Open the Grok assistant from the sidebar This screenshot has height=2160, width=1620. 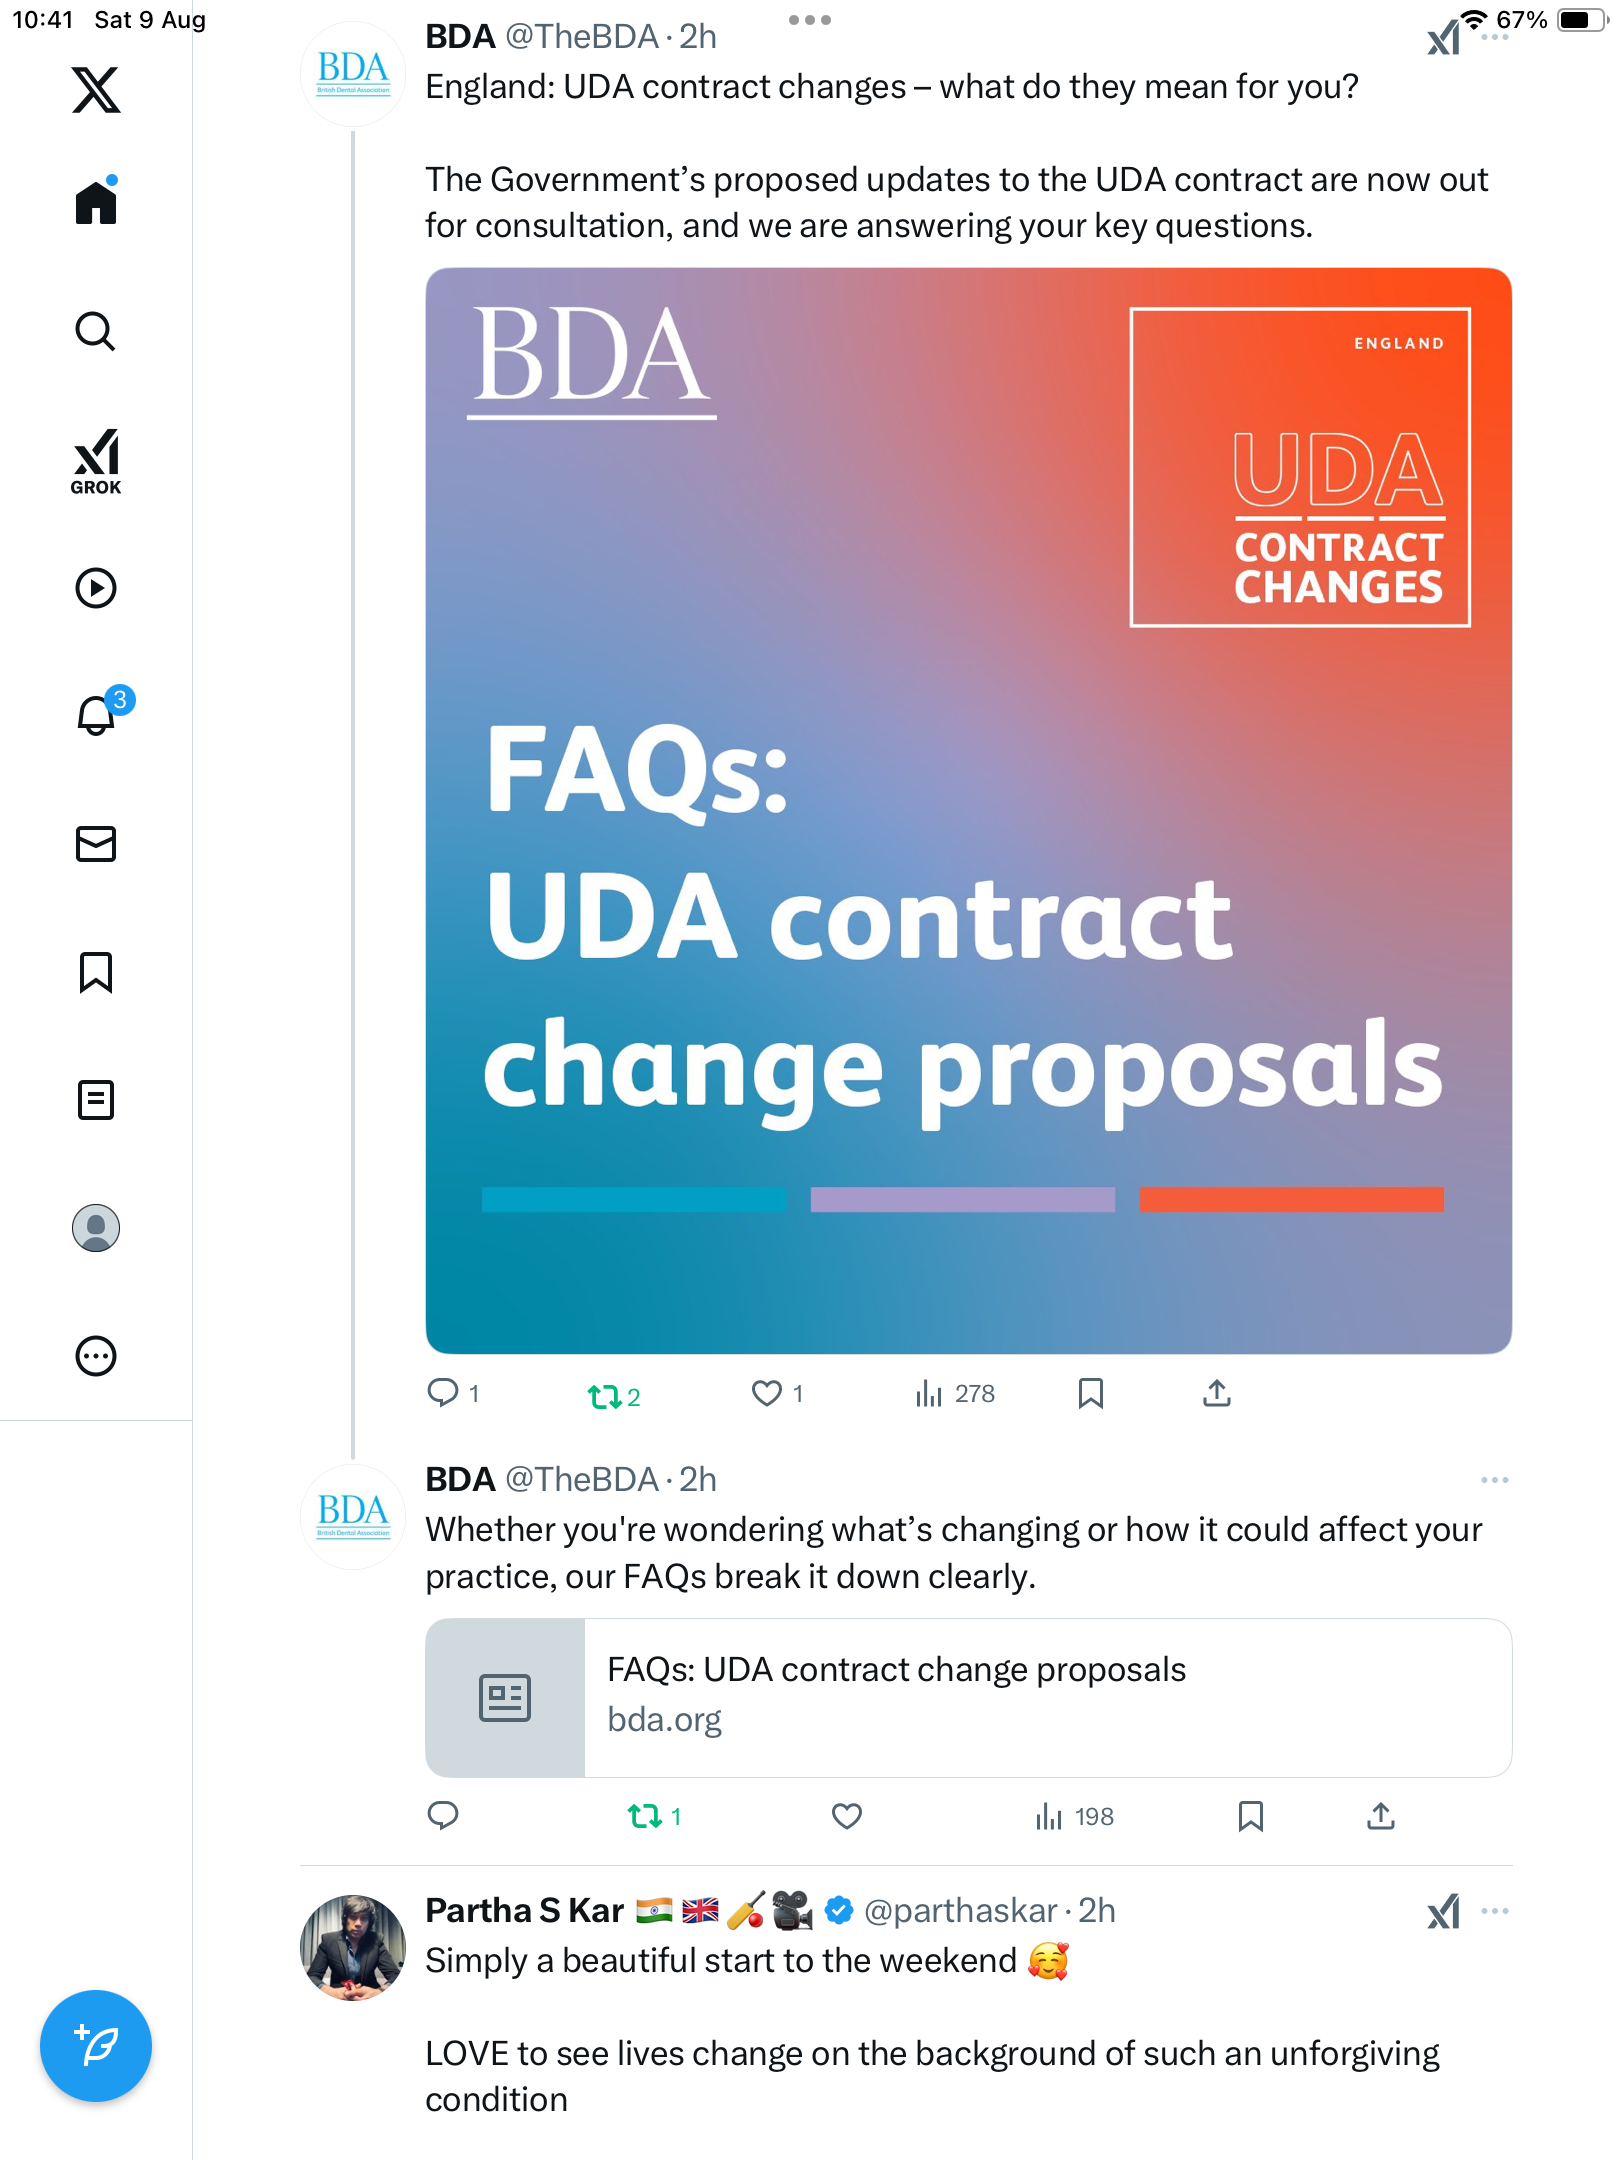tap(96, 462)
